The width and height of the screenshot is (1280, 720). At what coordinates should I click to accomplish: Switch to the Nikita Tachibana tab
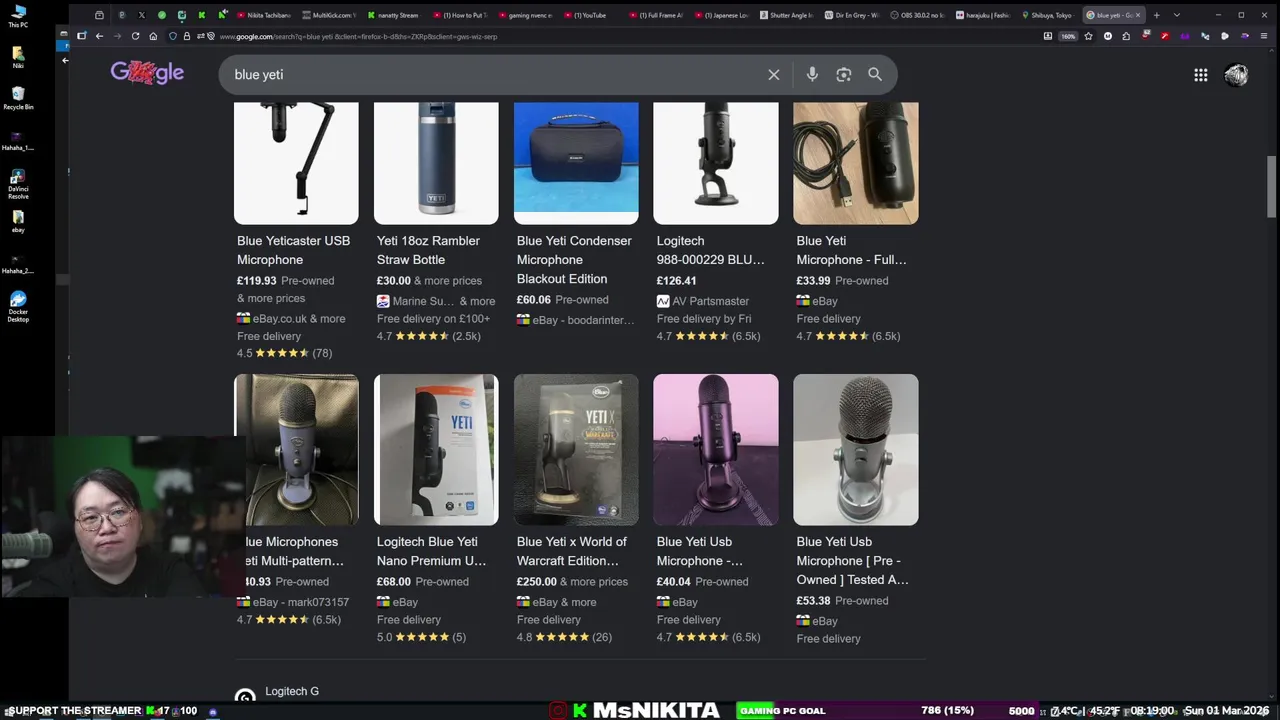(263, 15)
